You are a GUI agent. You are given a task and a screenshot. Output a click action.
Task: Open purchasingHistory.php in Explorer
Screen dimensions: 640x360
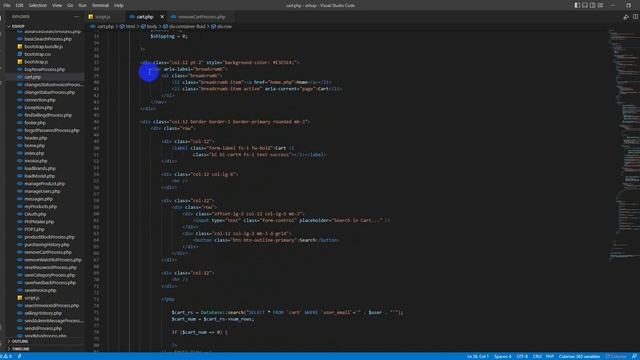click(x=47, y=244)
